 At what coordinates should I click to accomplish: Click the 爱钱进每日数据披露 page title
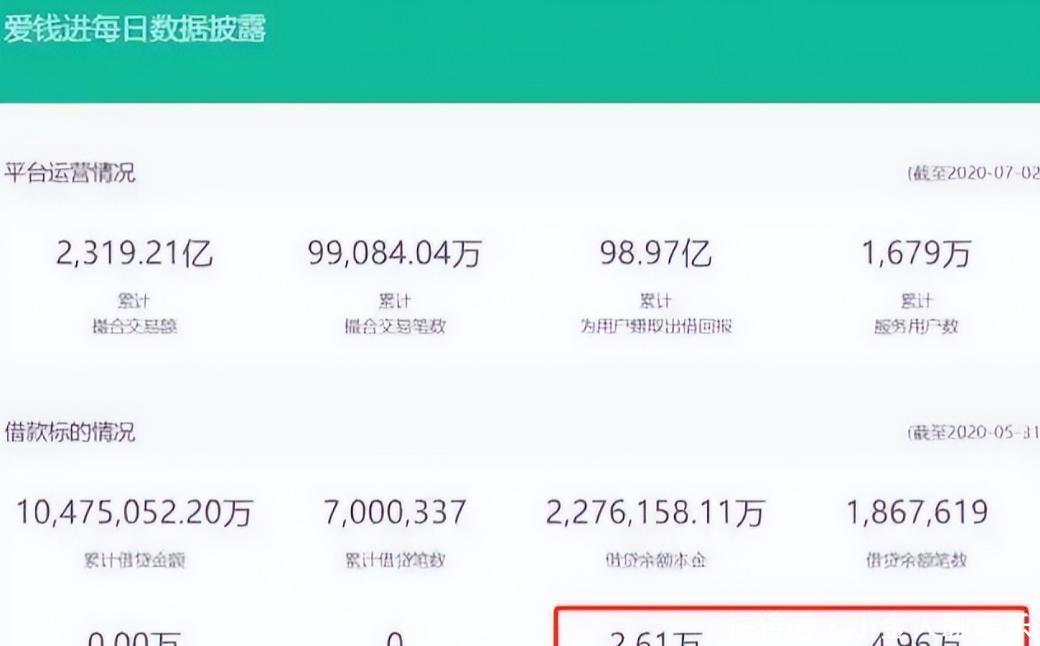[134, 28]
